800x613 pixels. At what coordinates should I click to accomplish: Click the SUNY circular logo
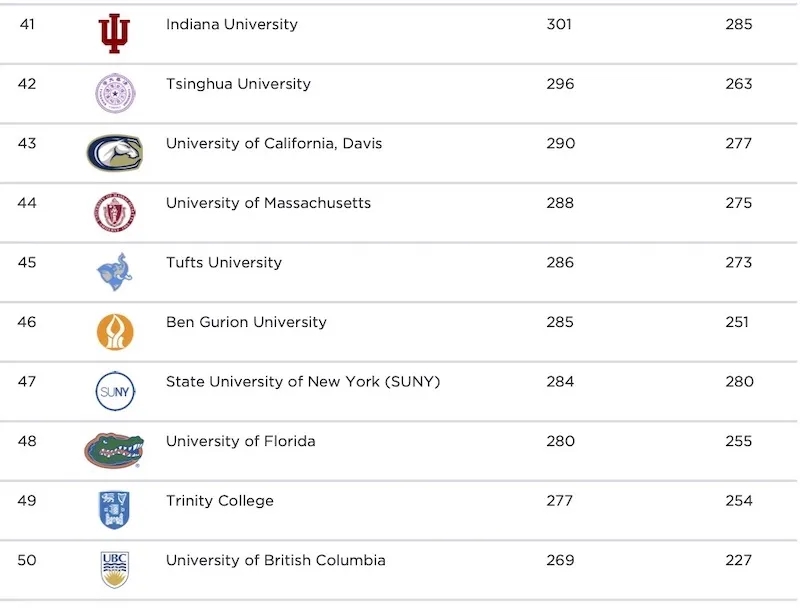115,391
